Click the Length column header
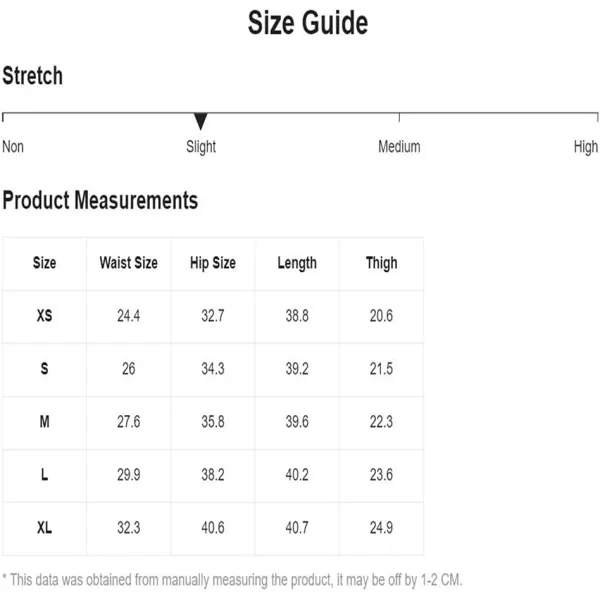Screen dimensions: 600x600 (297, 263)
